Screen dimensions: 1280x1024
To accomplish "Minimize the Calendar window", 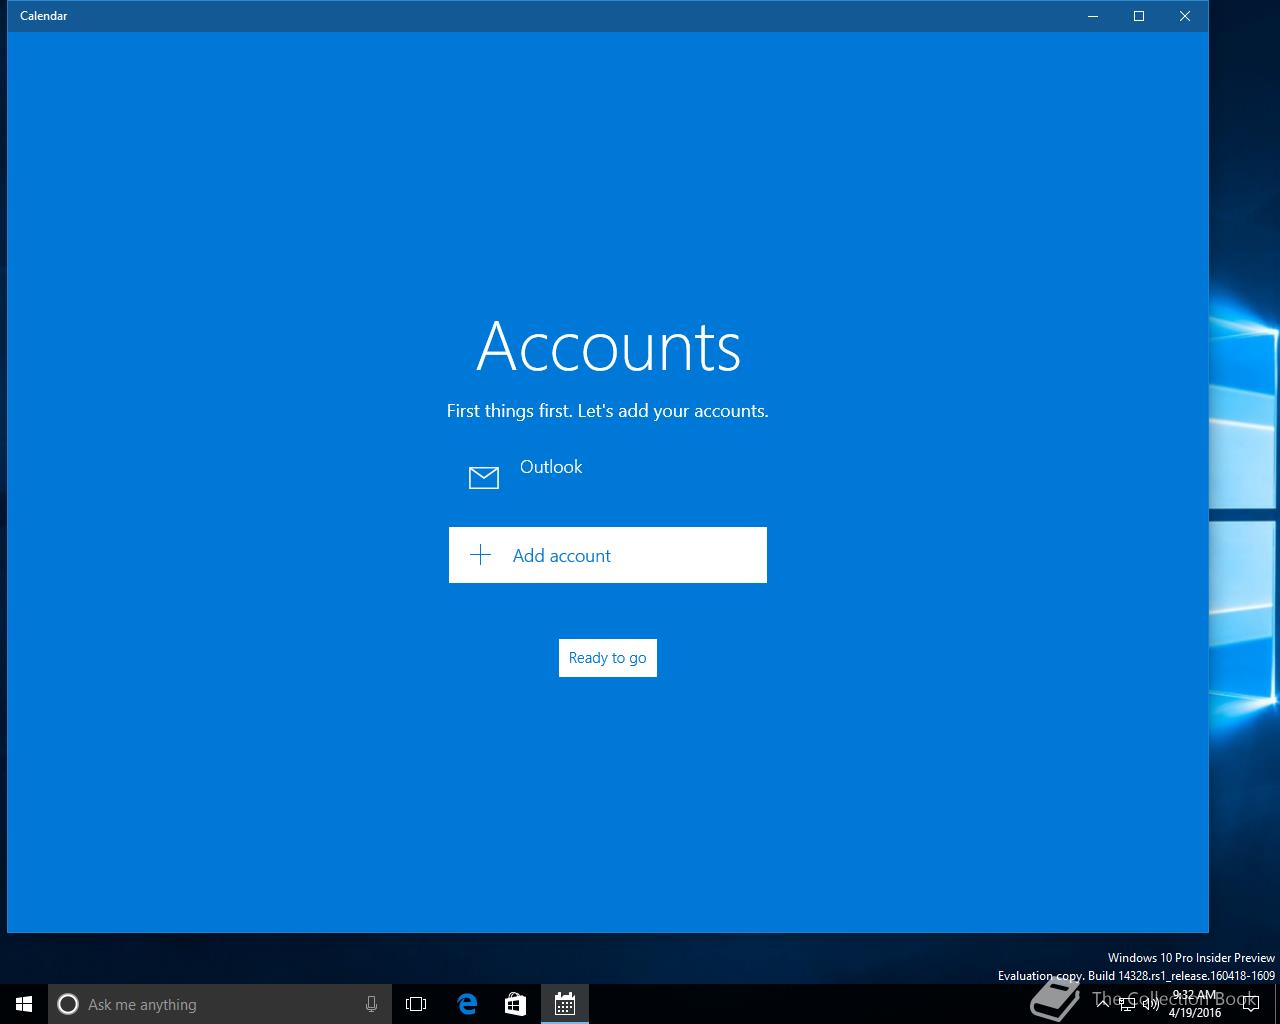I will point(1093,16).
